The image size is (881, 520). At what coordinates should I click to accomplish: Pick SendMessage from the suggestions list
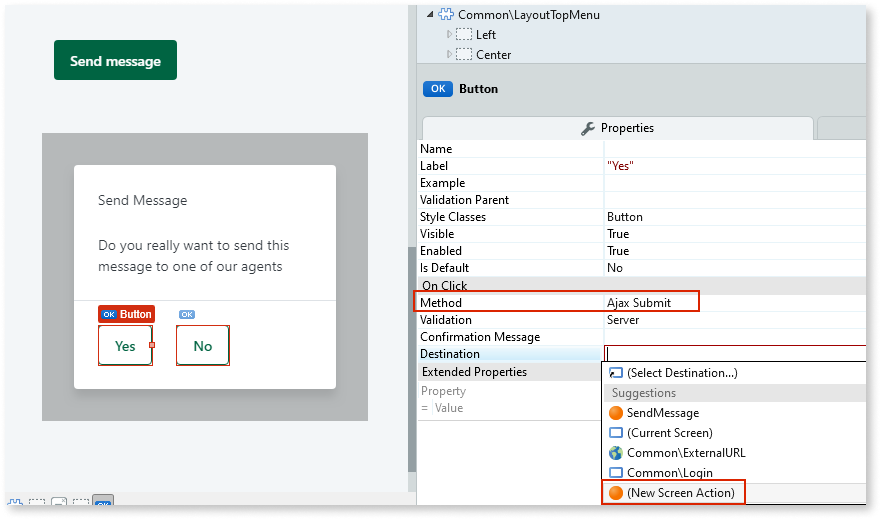(x=662, y=413)
